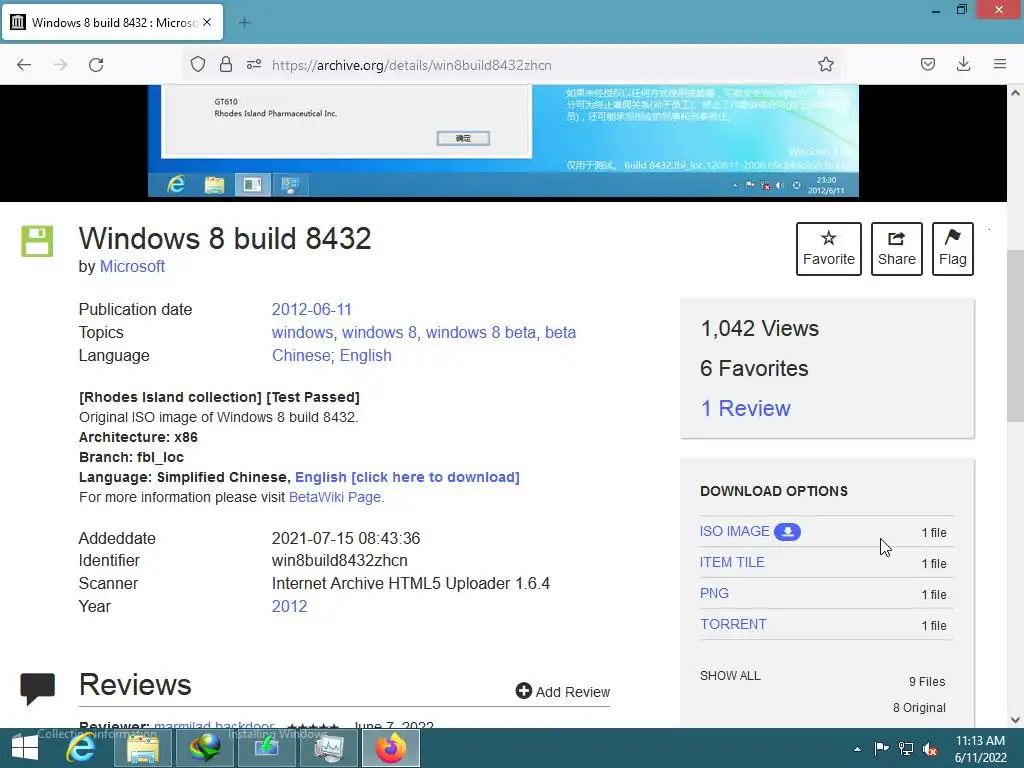Click the forward navigation arrow

pyautogui.click(x=60, y=65)
